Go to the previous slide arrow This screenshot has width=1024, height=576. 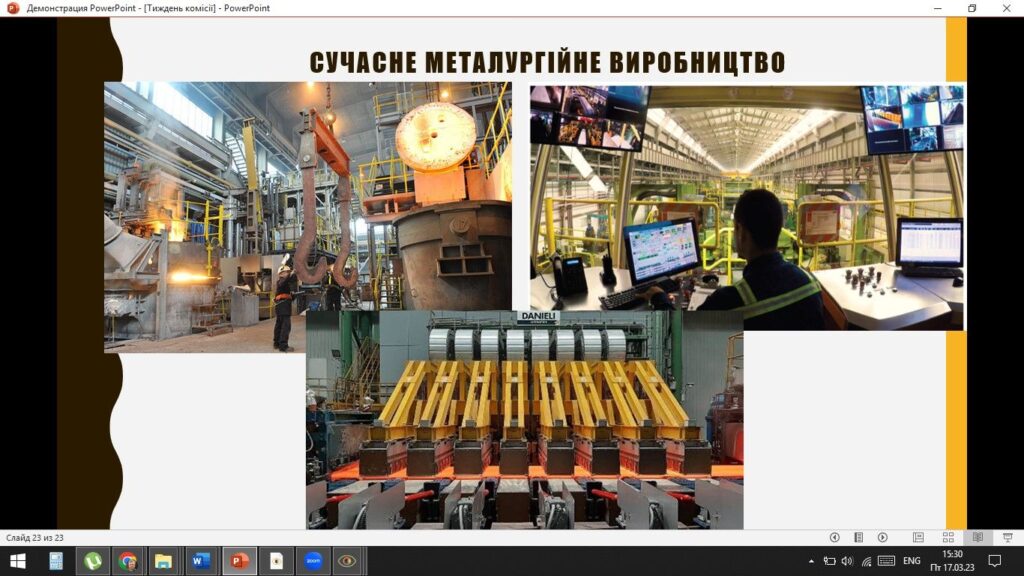point(834,537)
